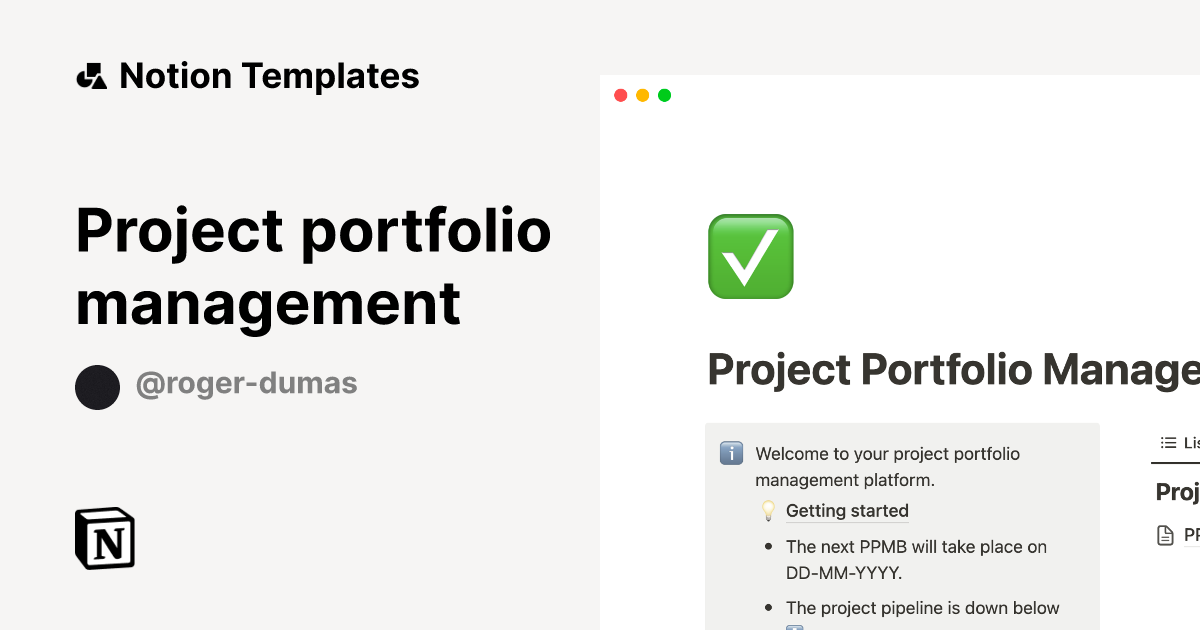1200x630 pixels.
Task: Click the info icon in the callout block
Action: pos(731,453)
